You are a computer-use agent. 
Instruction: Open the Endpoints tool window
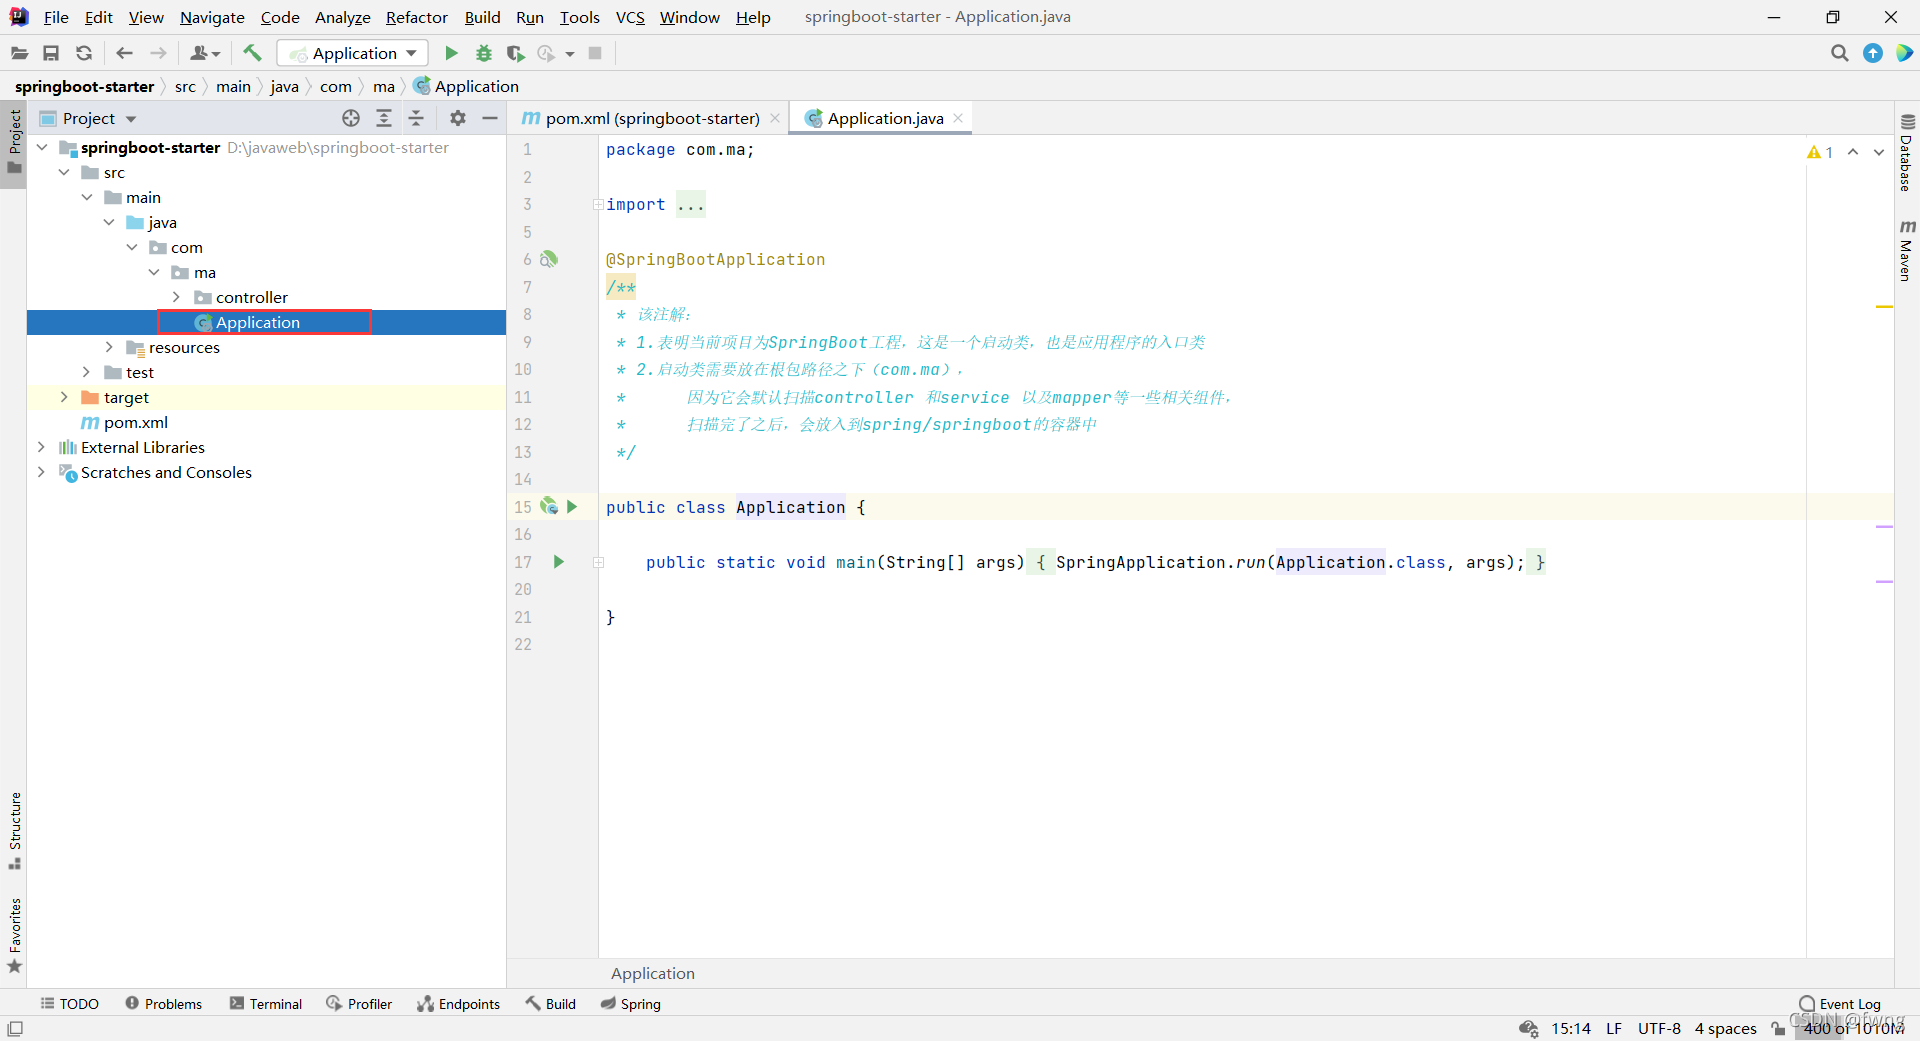pyautogui.click(x=459, y=1004)
